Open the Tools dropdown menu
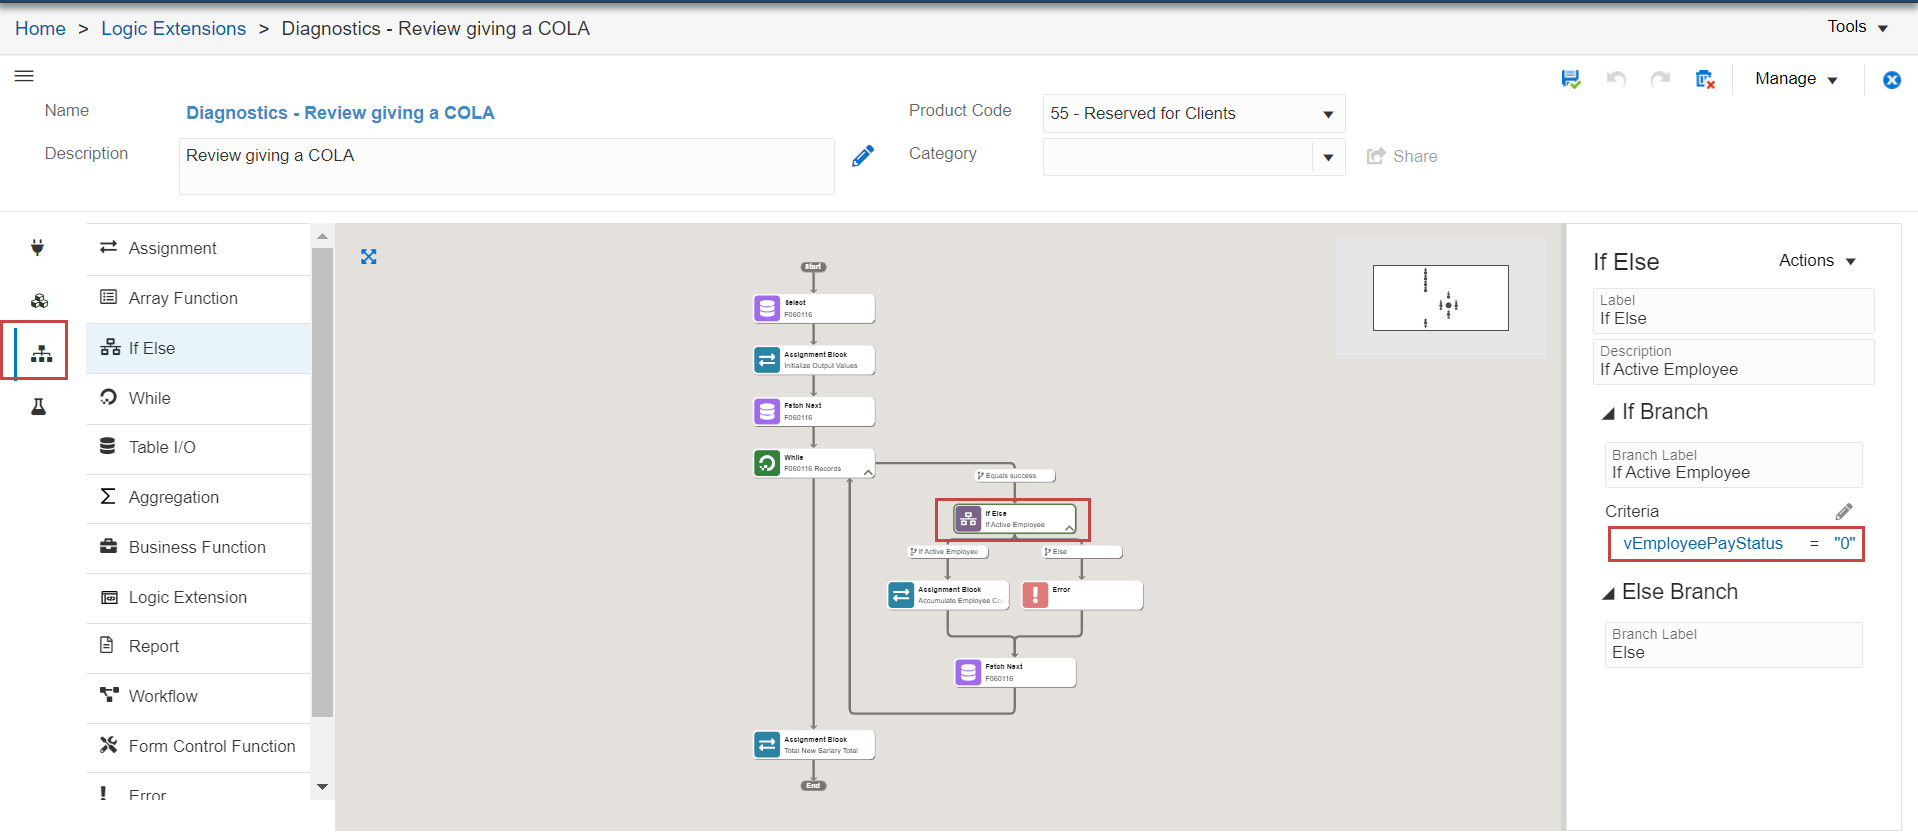Image resolution: width=1918 pixels, height=834 pixels. tap(1857, 27)
